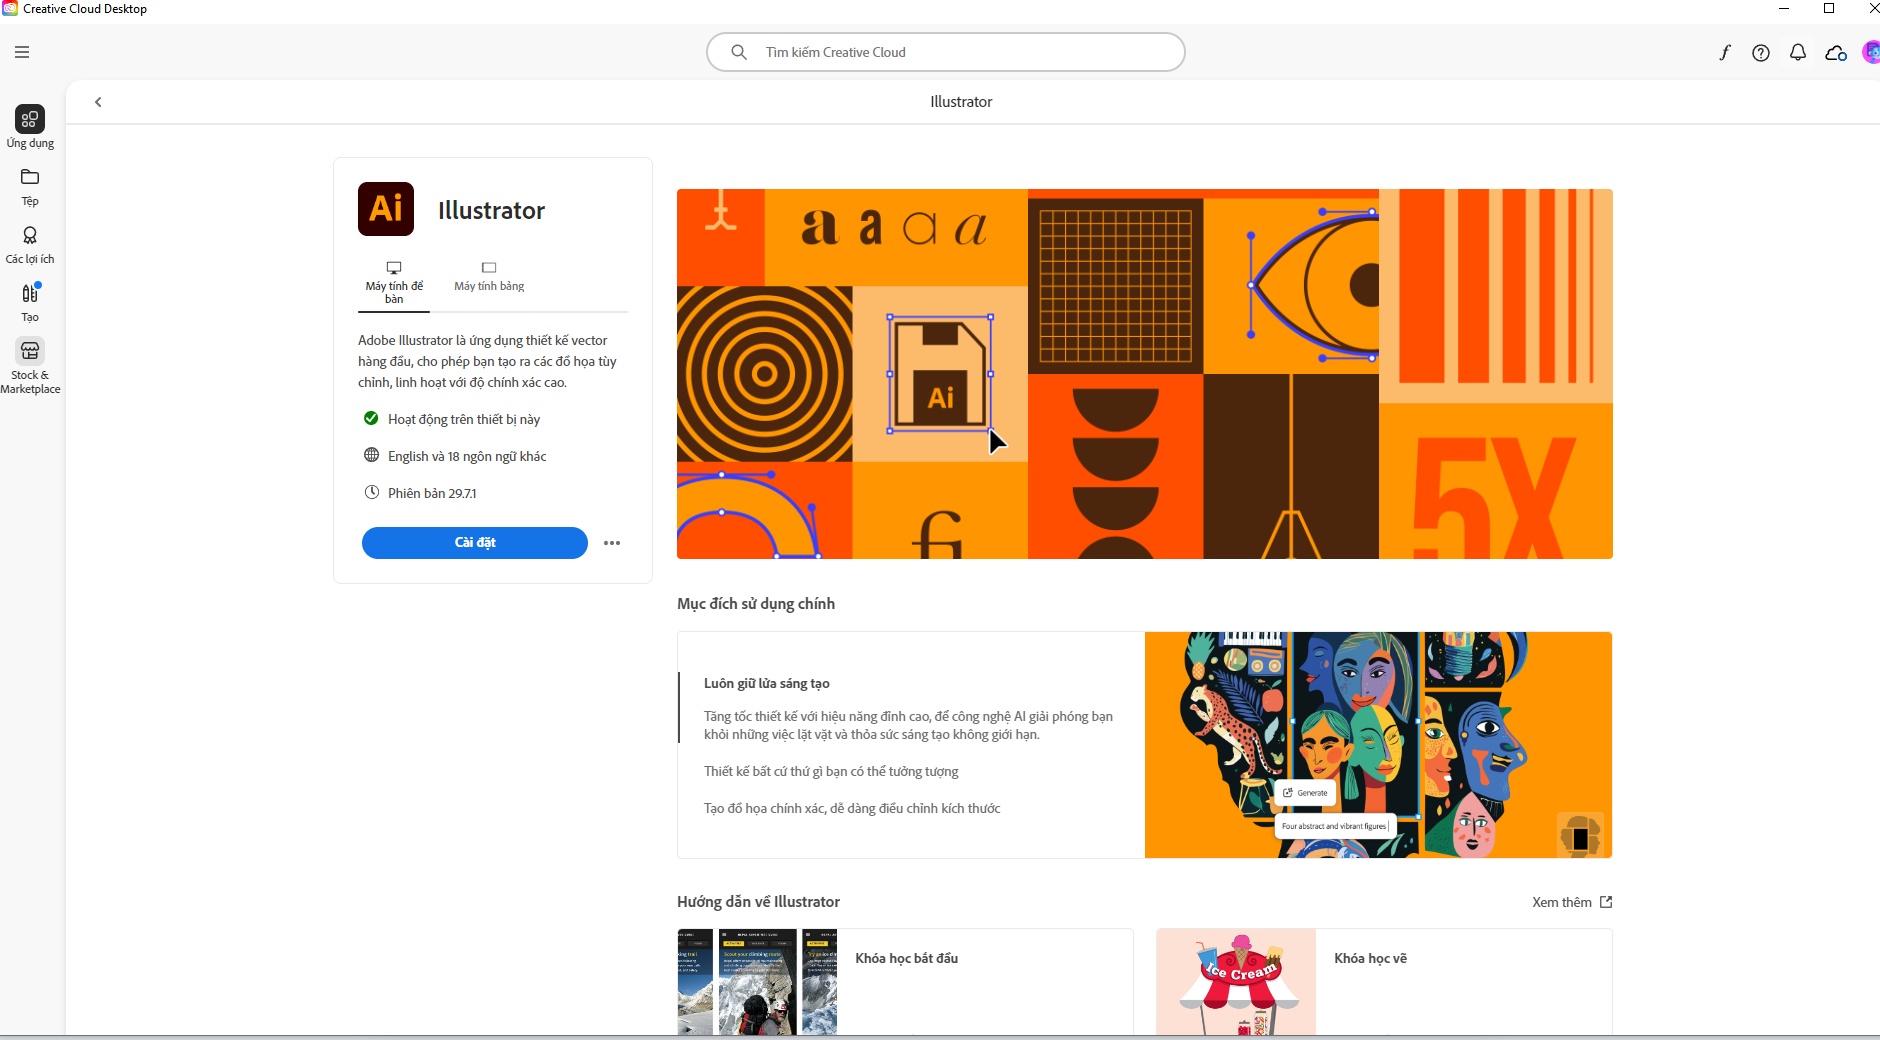Open the hamburger menu icon
Image resolution: width=1880 pixels, height=1040 pixels.
(22, 52)
